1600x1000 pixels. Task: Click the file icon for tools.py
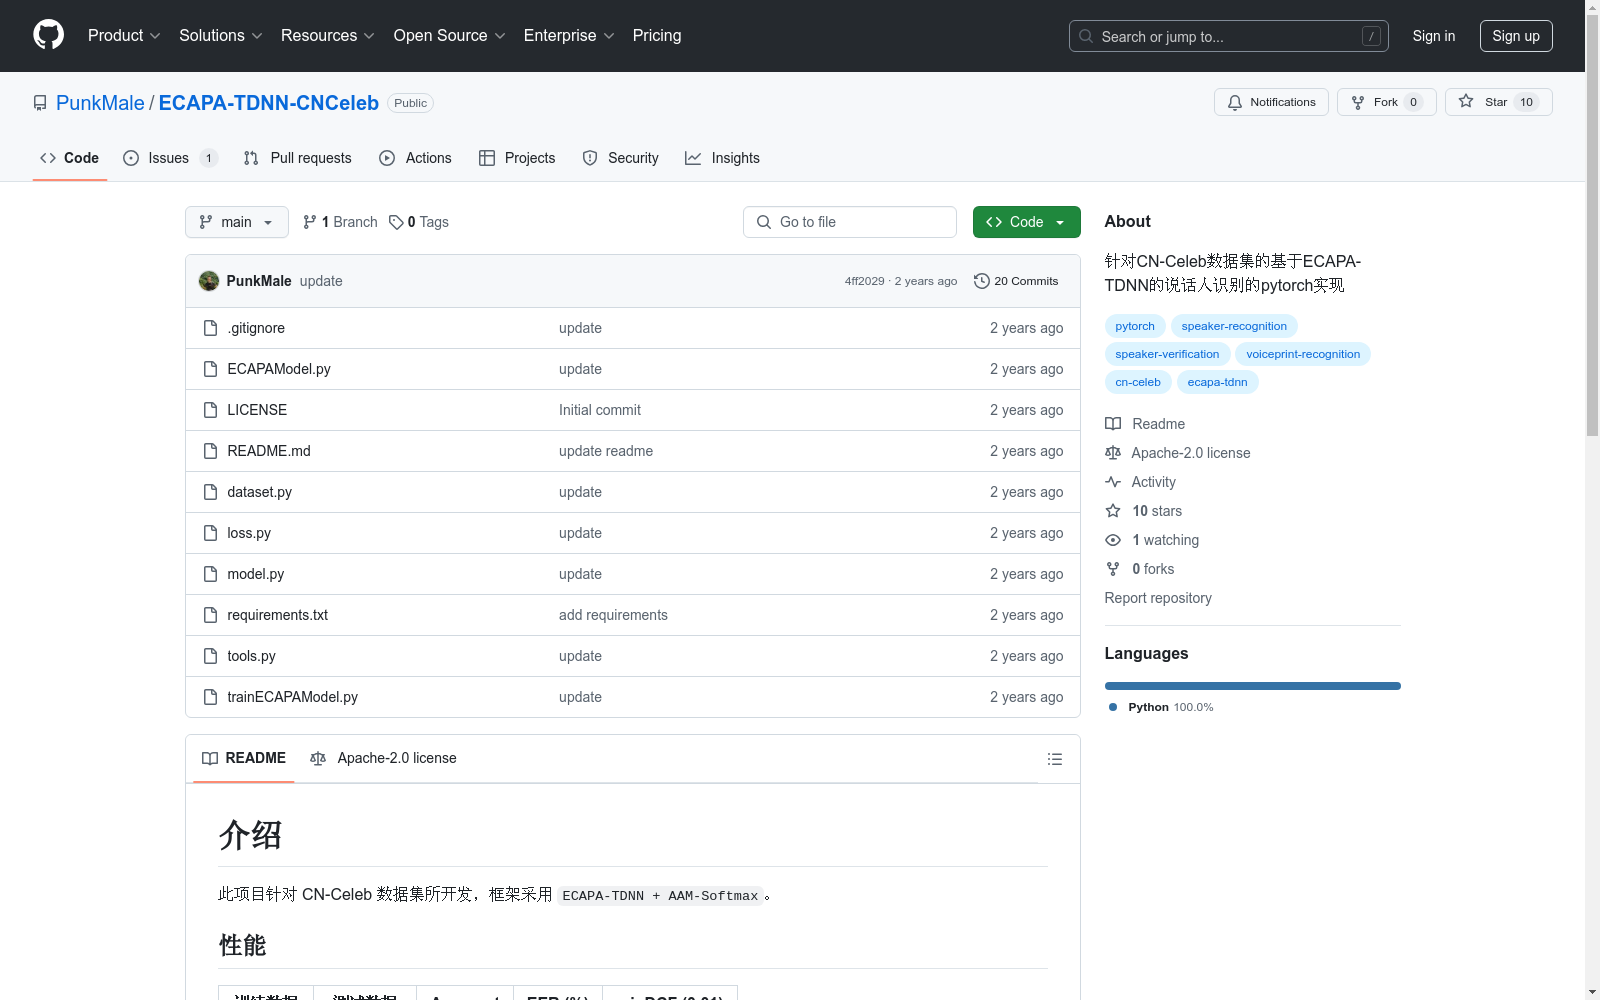pos(210,656)
